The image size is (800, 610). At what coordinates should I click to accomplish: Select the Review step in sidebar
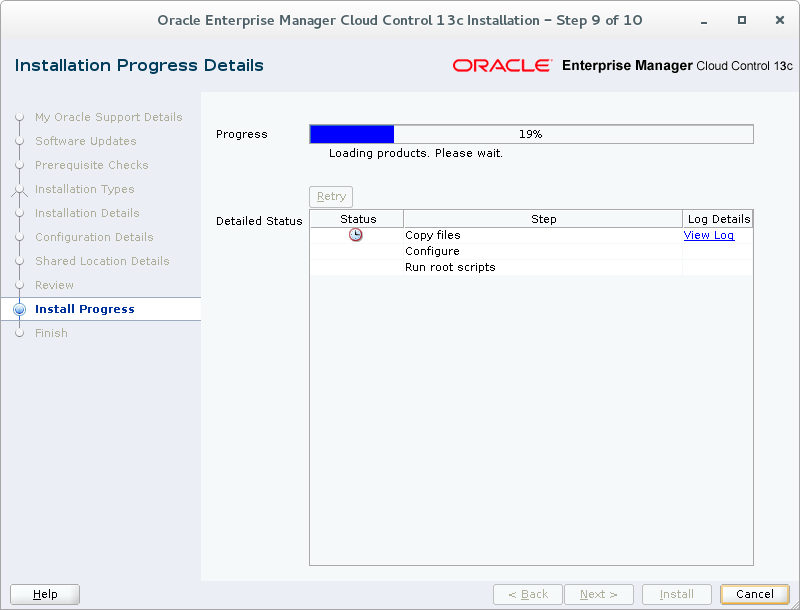point(54,285)
